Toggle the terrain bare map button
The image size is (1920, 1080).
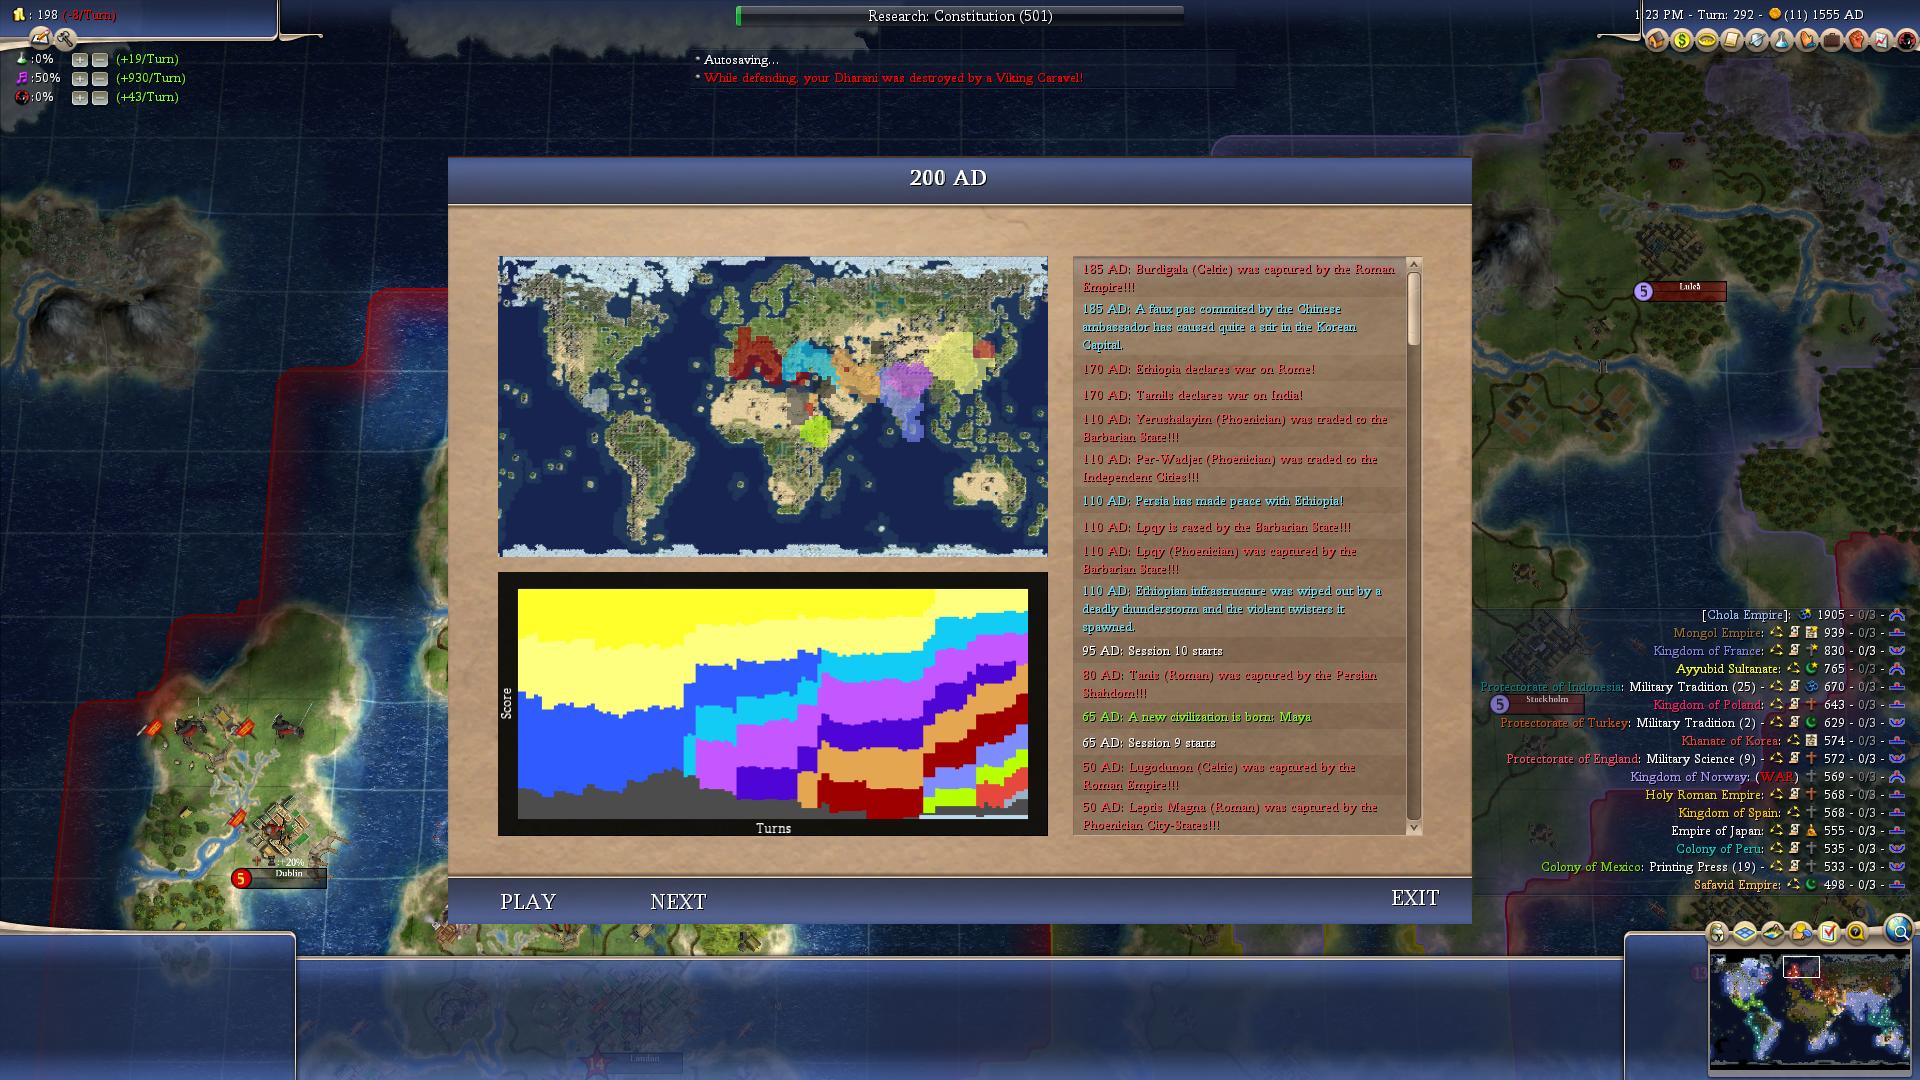[1773, 932]
